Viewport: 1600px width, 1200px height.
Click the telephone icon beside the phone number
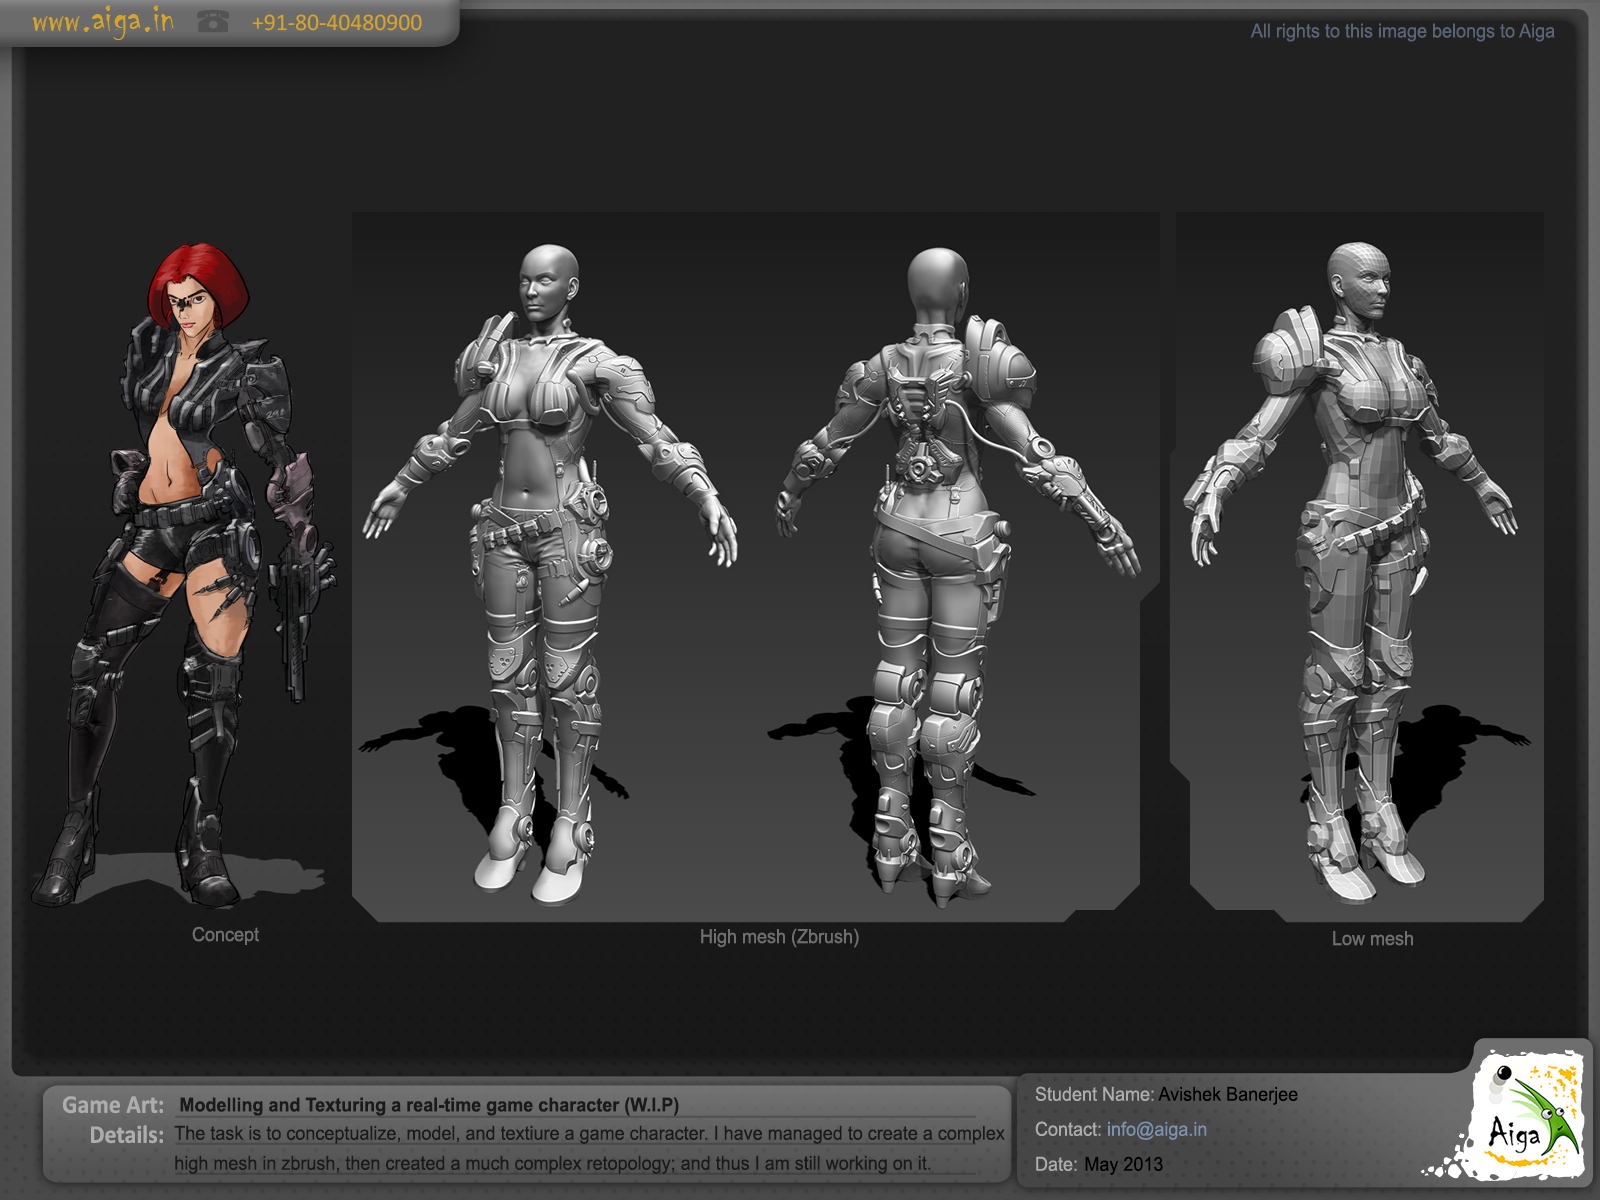[x=213, y=21]
